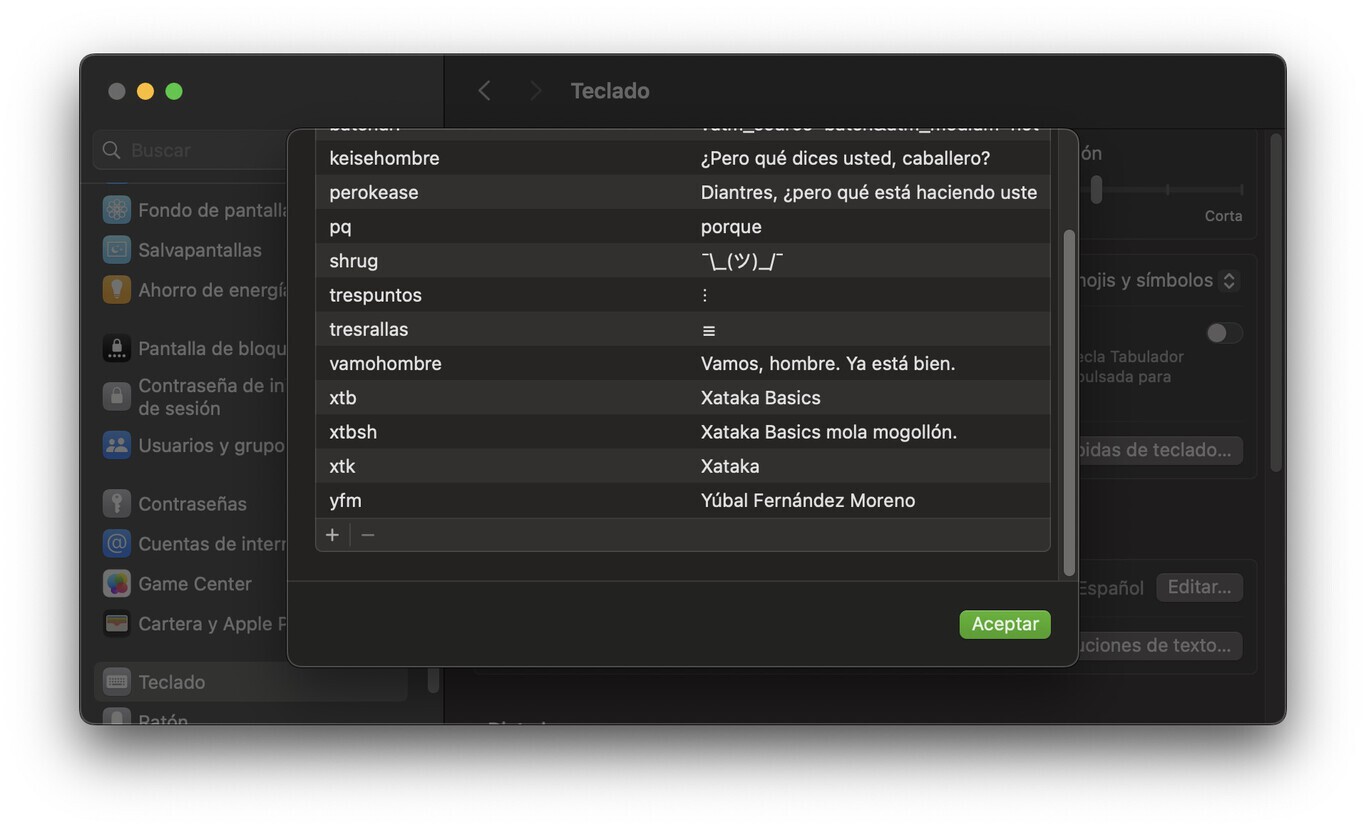Select the Teclado keyboard icon in sidebar

click(117, 681)
